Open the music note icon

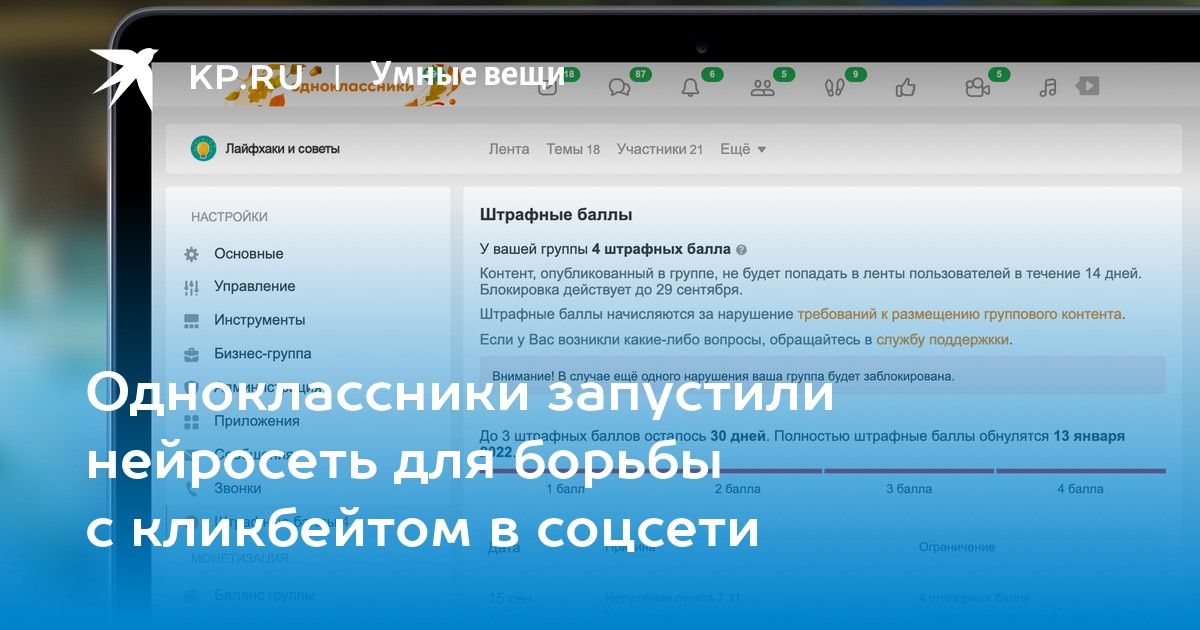pos(1048,87)
